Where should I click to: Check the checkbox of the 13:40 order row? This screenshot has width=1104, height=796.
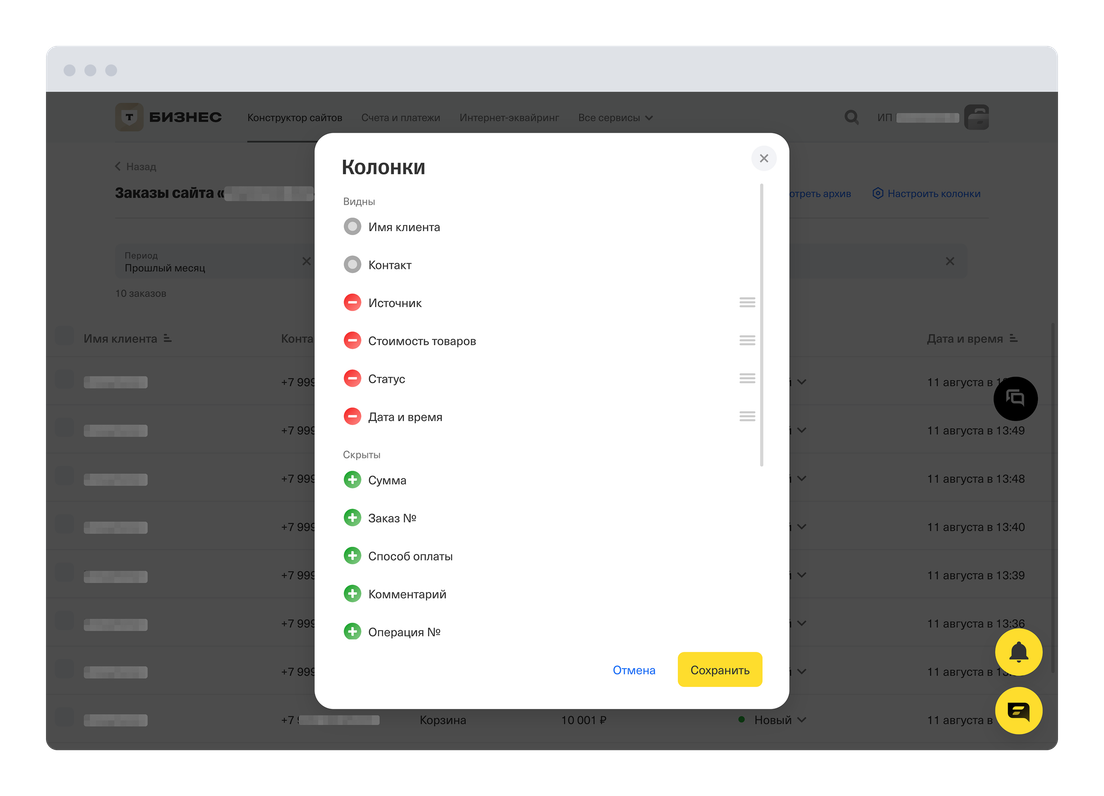pyautogui.click(x=64, y=524)
